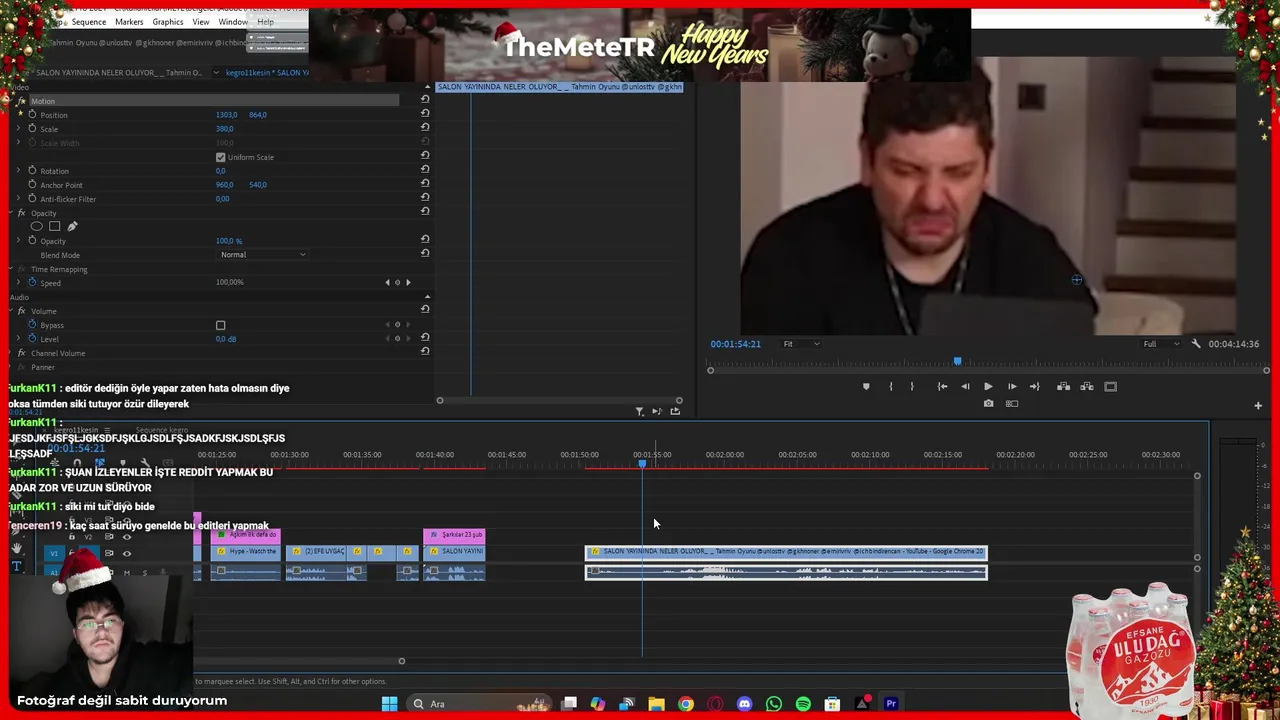The width and height of the screenshot is (1280, 720).
Task: Add or remove Speed keyframe
Action: (398, 282)
